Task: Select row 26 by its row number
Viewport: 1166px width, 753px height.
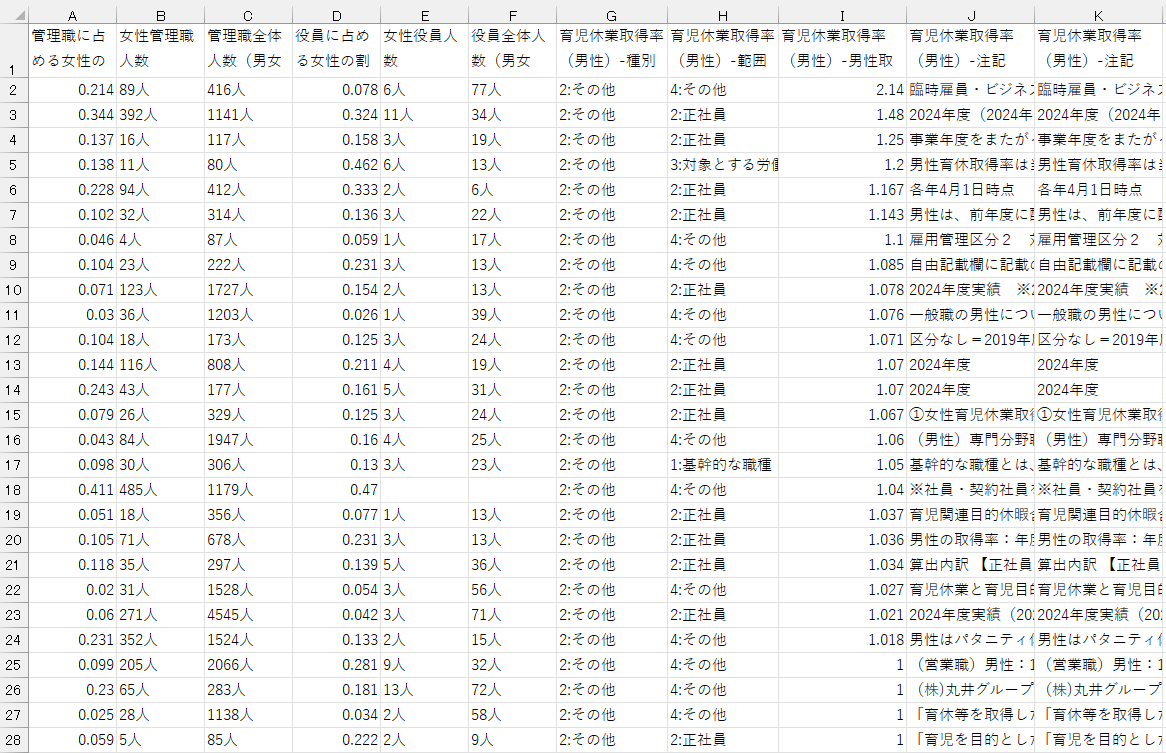Action: 13,690
